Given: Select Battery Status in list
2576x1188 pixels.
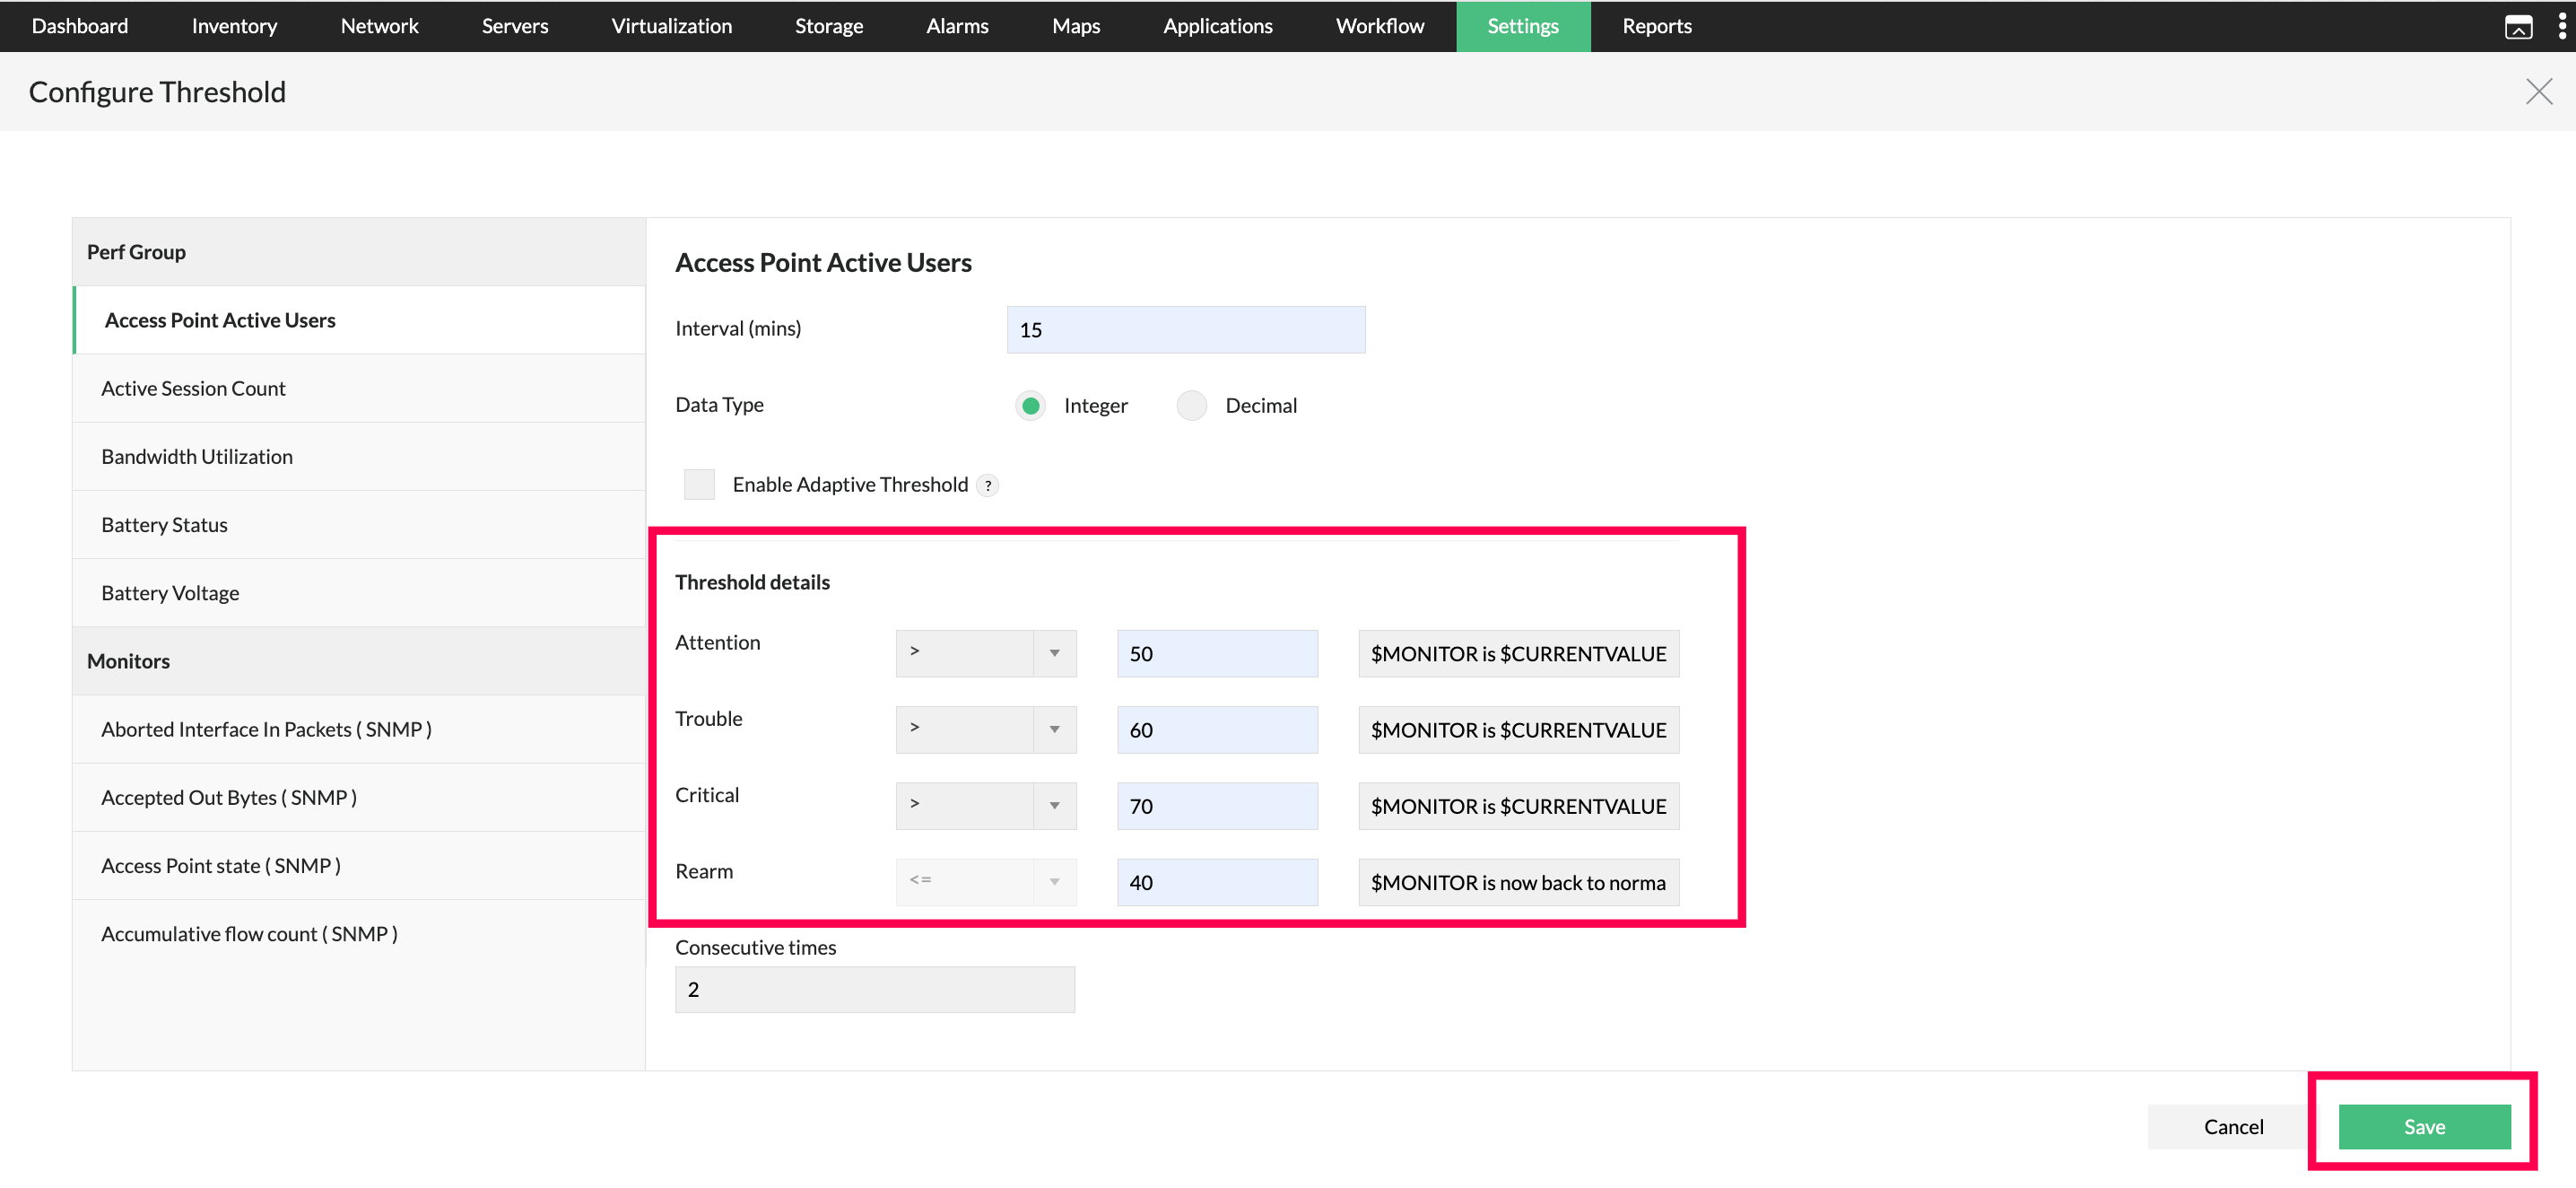Looking at the screenshot, I should [x=360, y=524].
